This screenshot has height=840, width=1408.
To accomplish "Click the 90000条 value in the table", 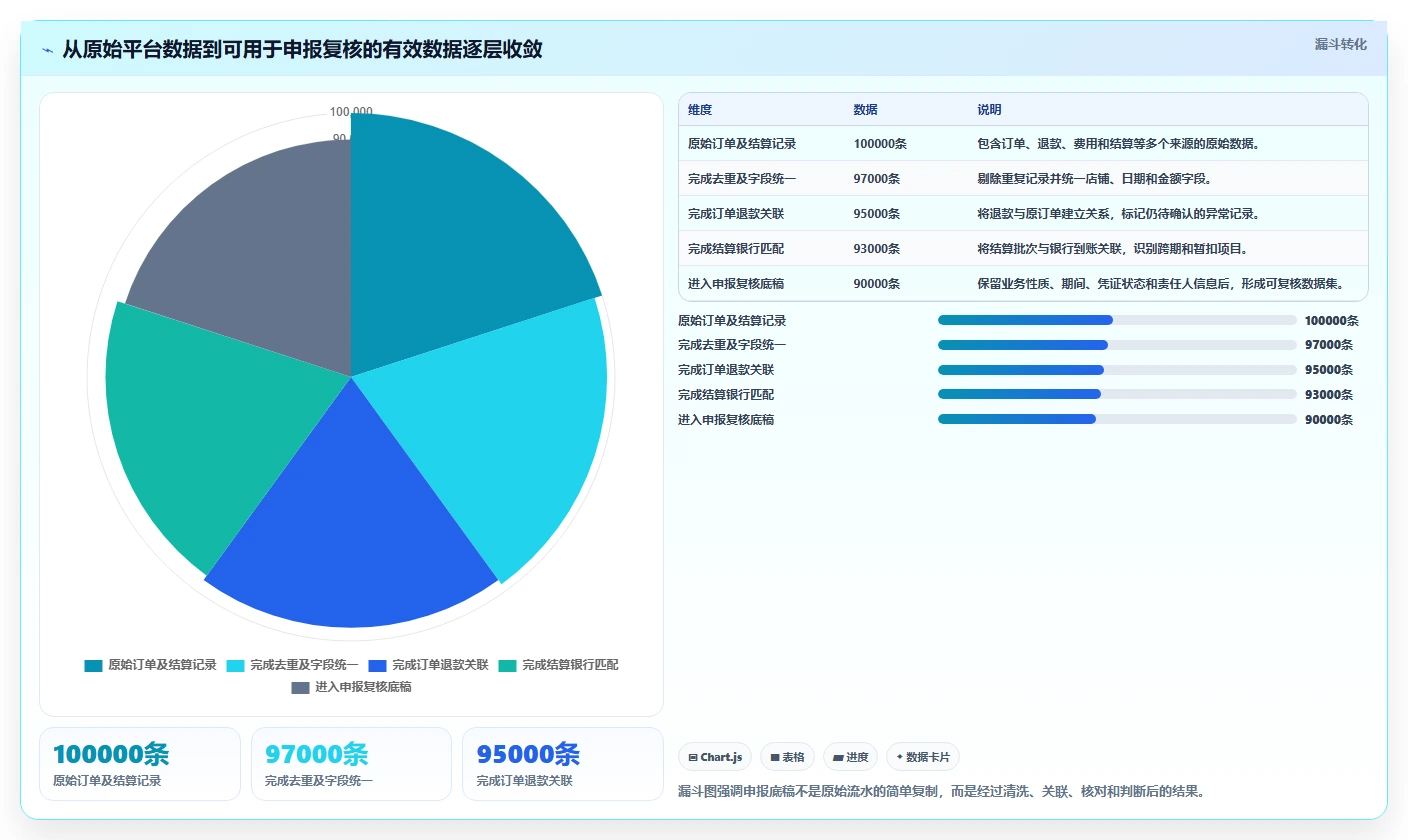I will pos(877,284).
